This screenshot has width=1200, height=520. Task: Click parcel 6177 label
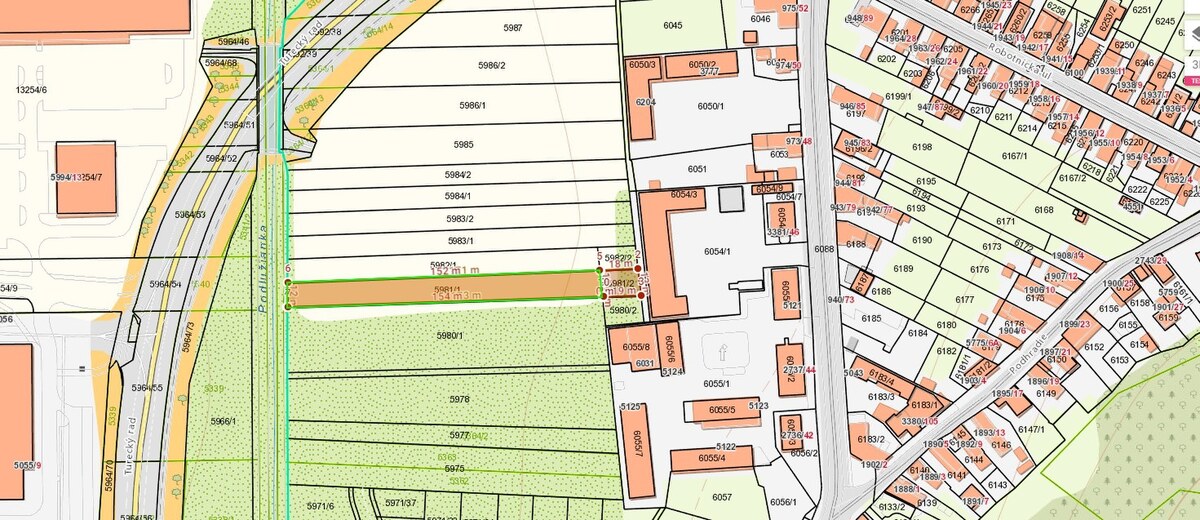[x=964, y=300]
